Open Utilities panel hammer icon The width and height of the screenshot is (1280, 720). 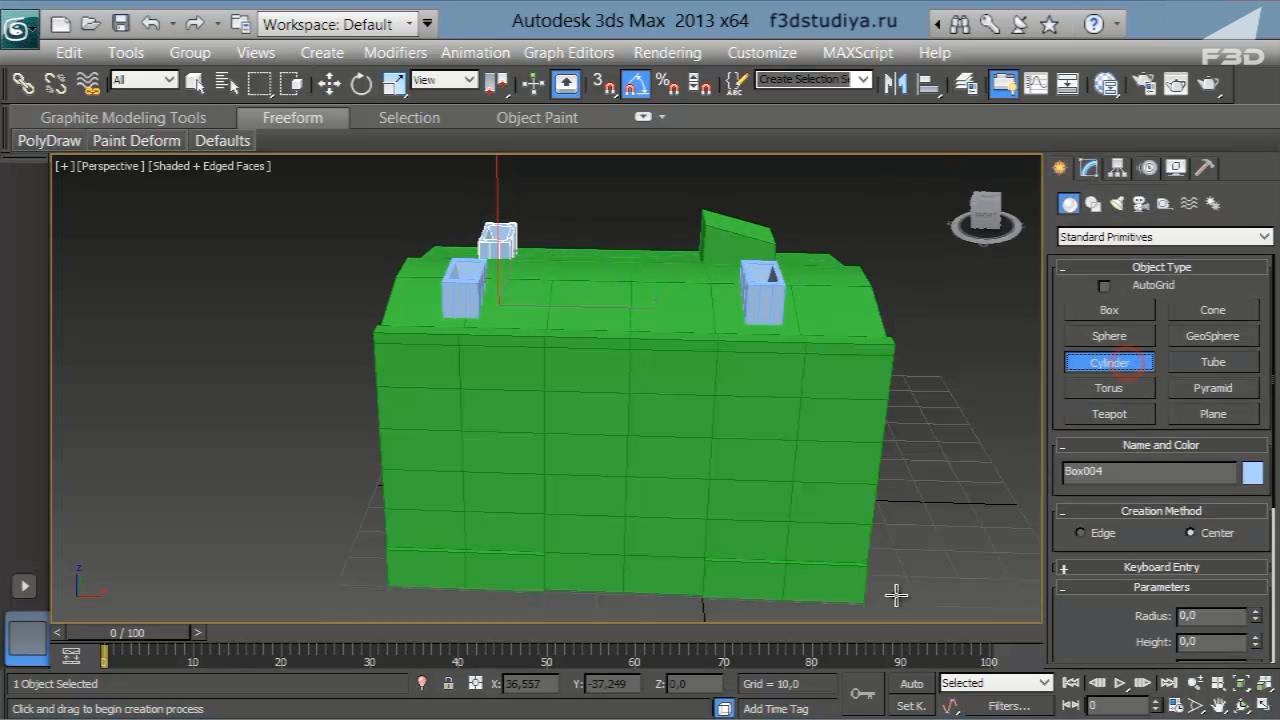tap(1205, 168)
